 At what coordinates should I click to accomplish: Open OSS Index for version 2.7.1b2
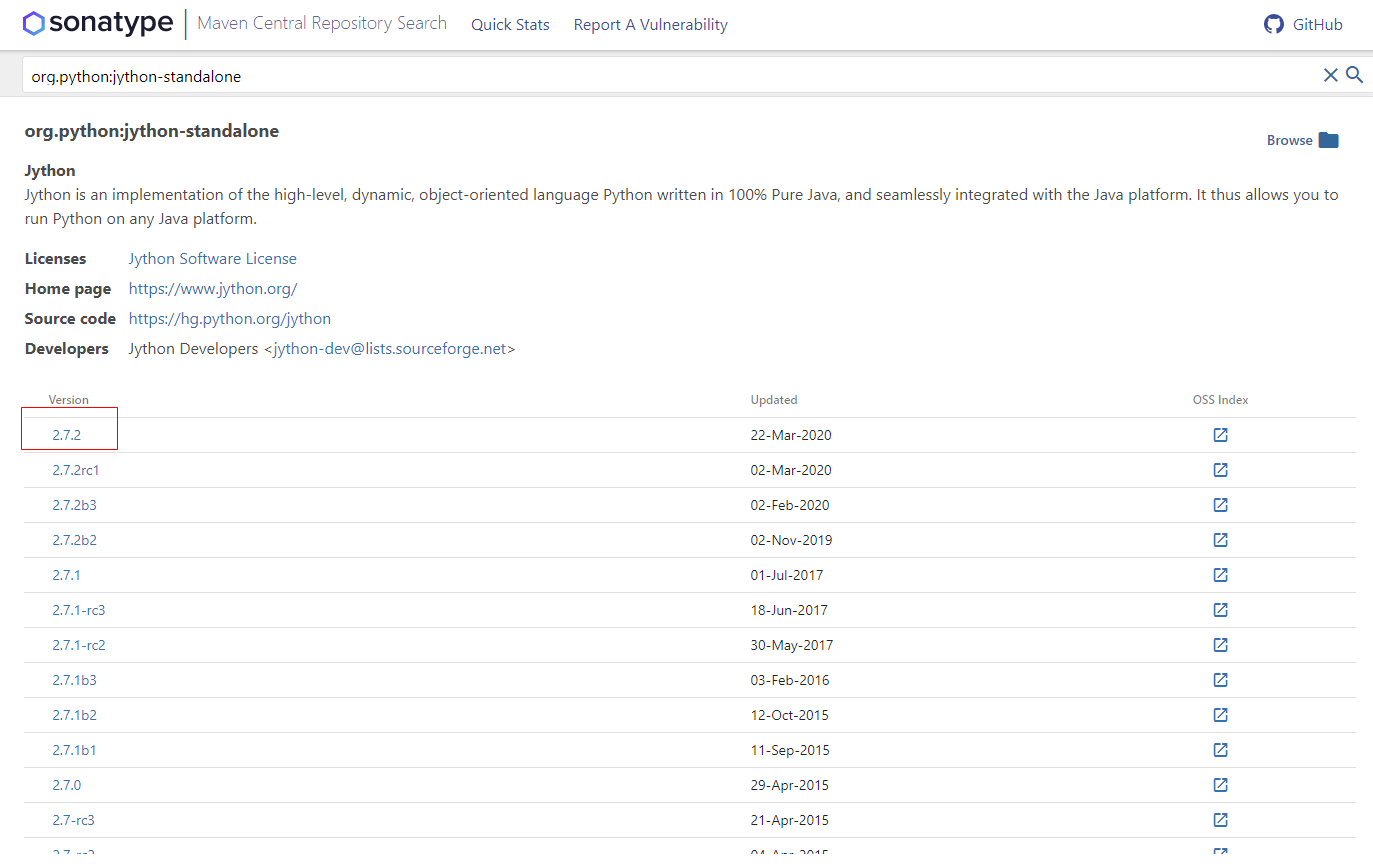click(1220, 715)
